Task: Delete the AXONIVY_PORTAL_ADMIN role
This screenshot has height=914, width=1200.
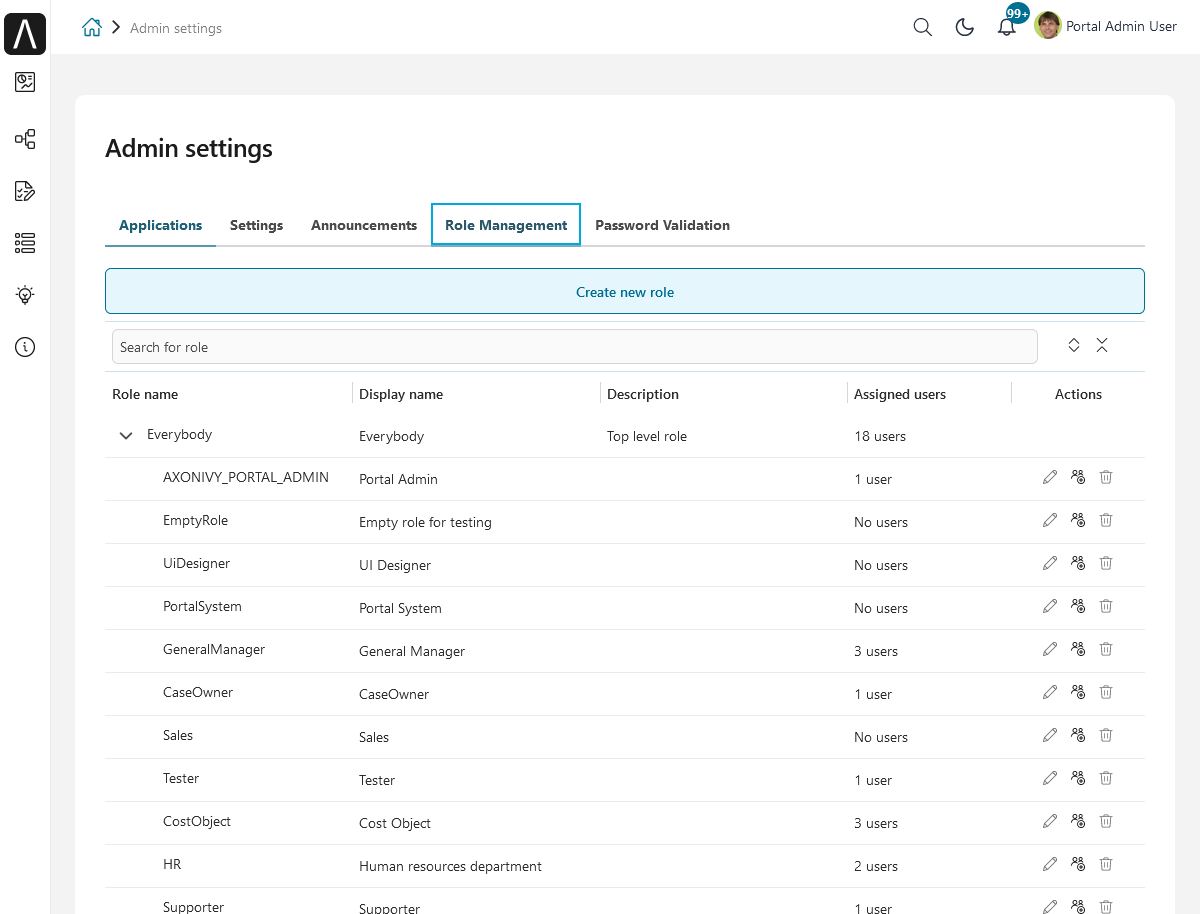Action: (1106, 477)
